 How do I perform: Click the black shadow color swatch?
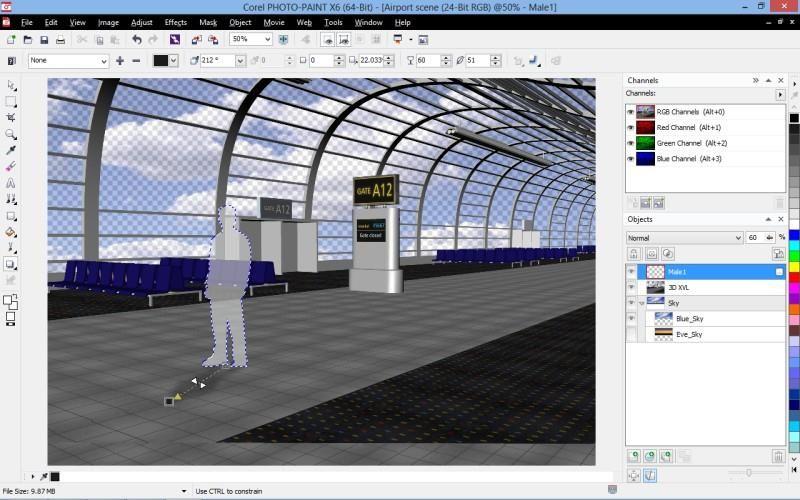[160, 61]
